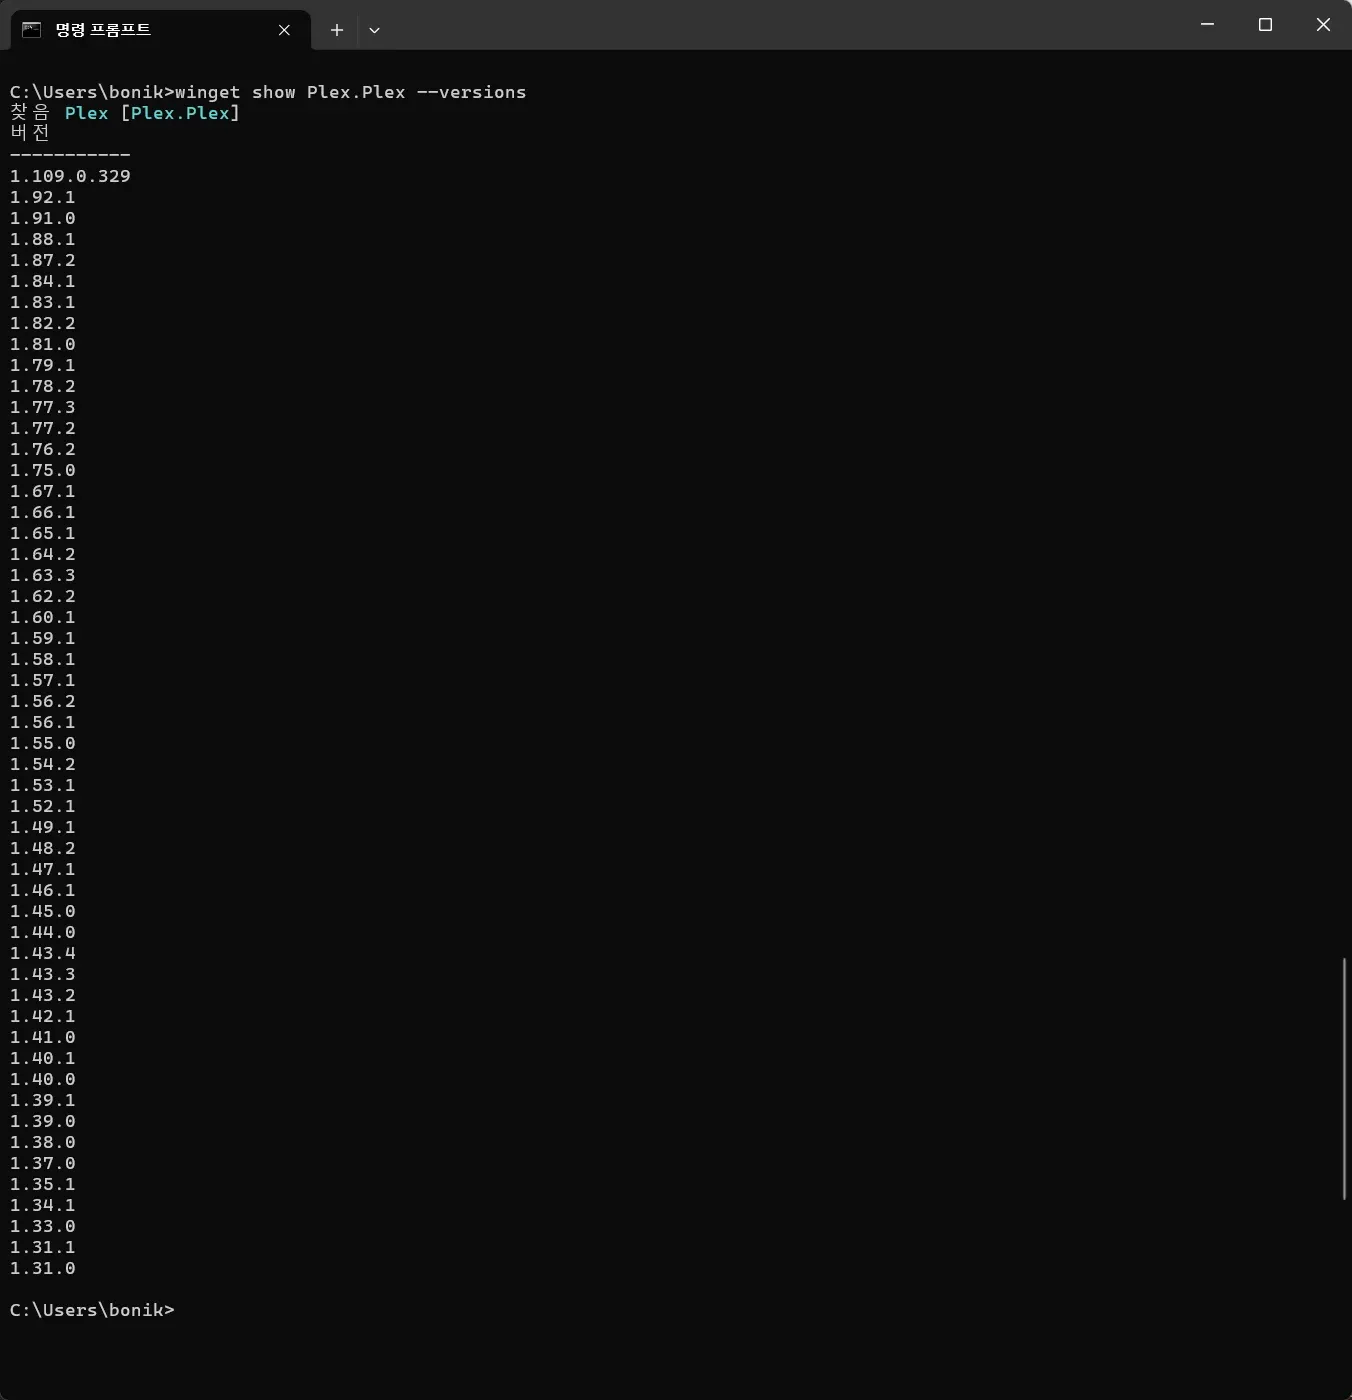This screenshot has height=1400, width=1352.
Task: Close the terminal window
Action: 1323,24
